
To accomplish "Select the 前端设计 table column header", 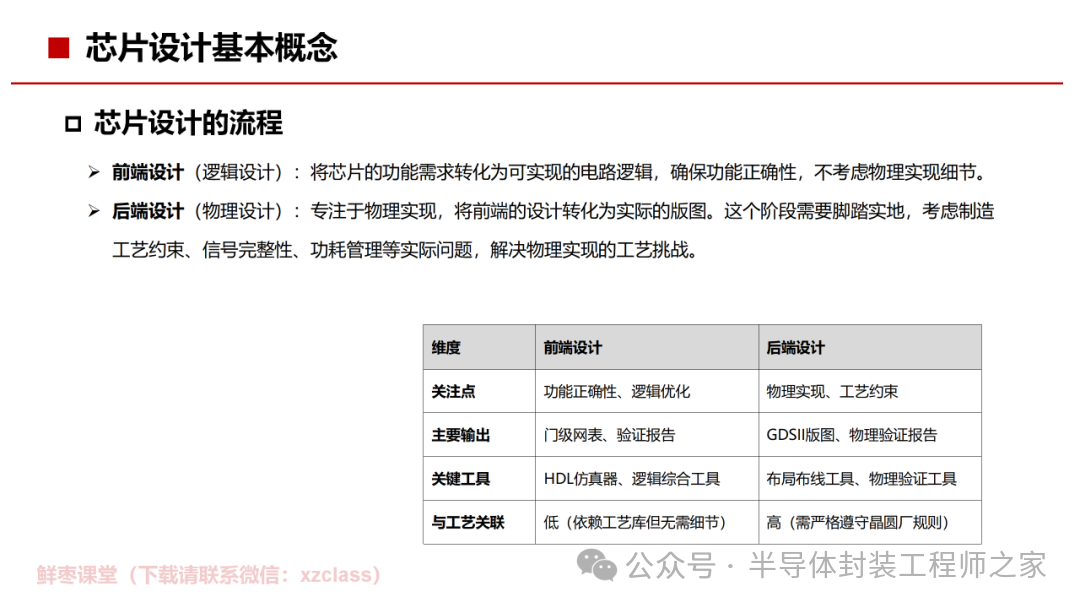I will click(573, 348).
